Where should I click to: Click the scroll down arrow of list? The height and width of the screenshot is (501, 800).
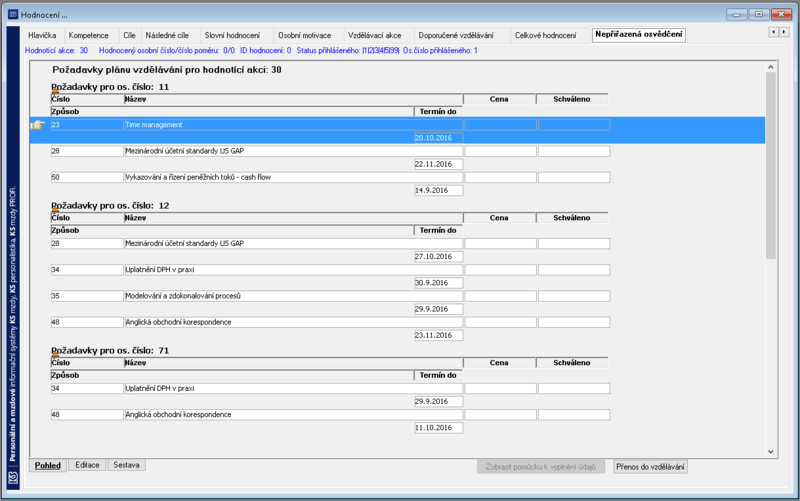770,452
